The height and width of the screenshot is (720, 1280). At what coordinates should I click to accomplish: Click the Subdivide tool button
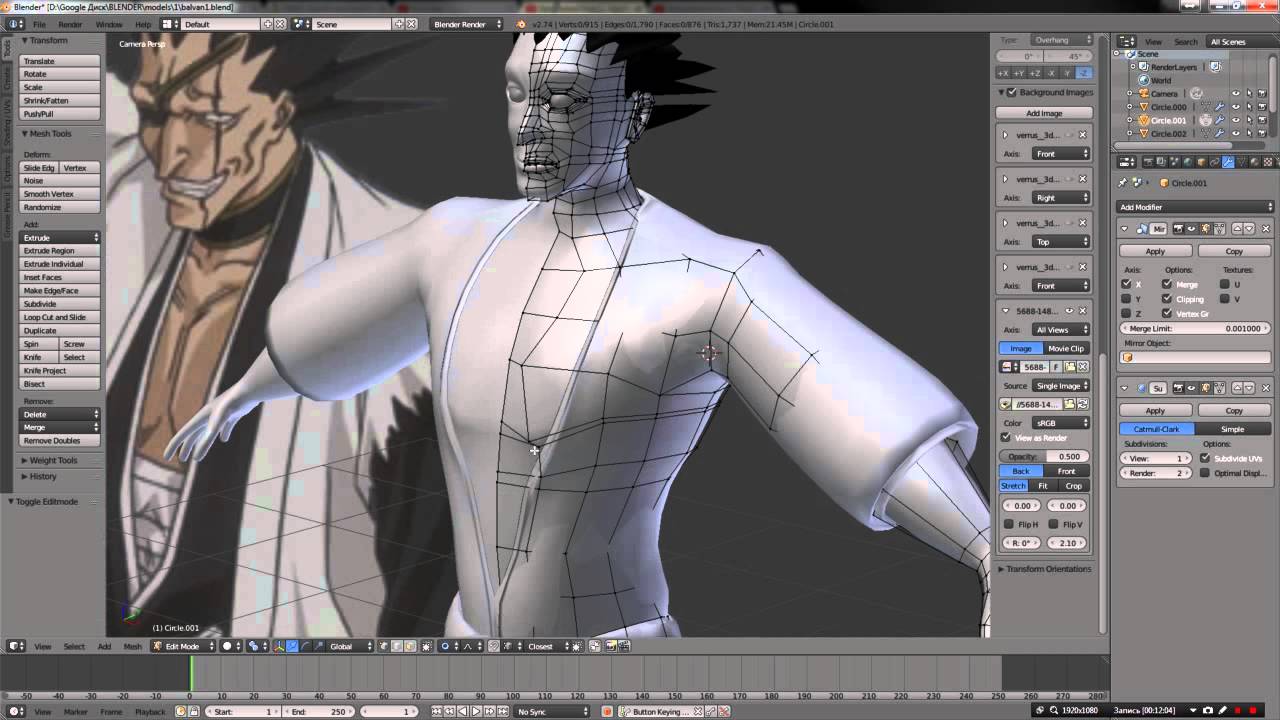tap(61, 304)
